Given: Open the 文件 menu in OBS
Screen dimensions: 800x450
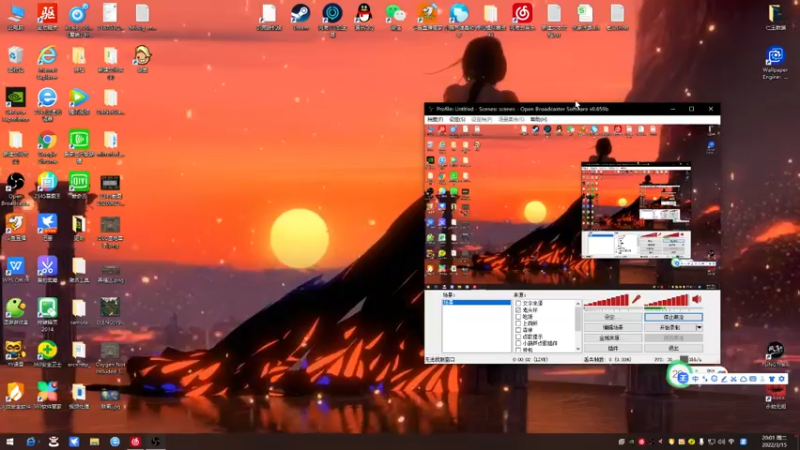Looking at the screenshot, I should point(435,119).
